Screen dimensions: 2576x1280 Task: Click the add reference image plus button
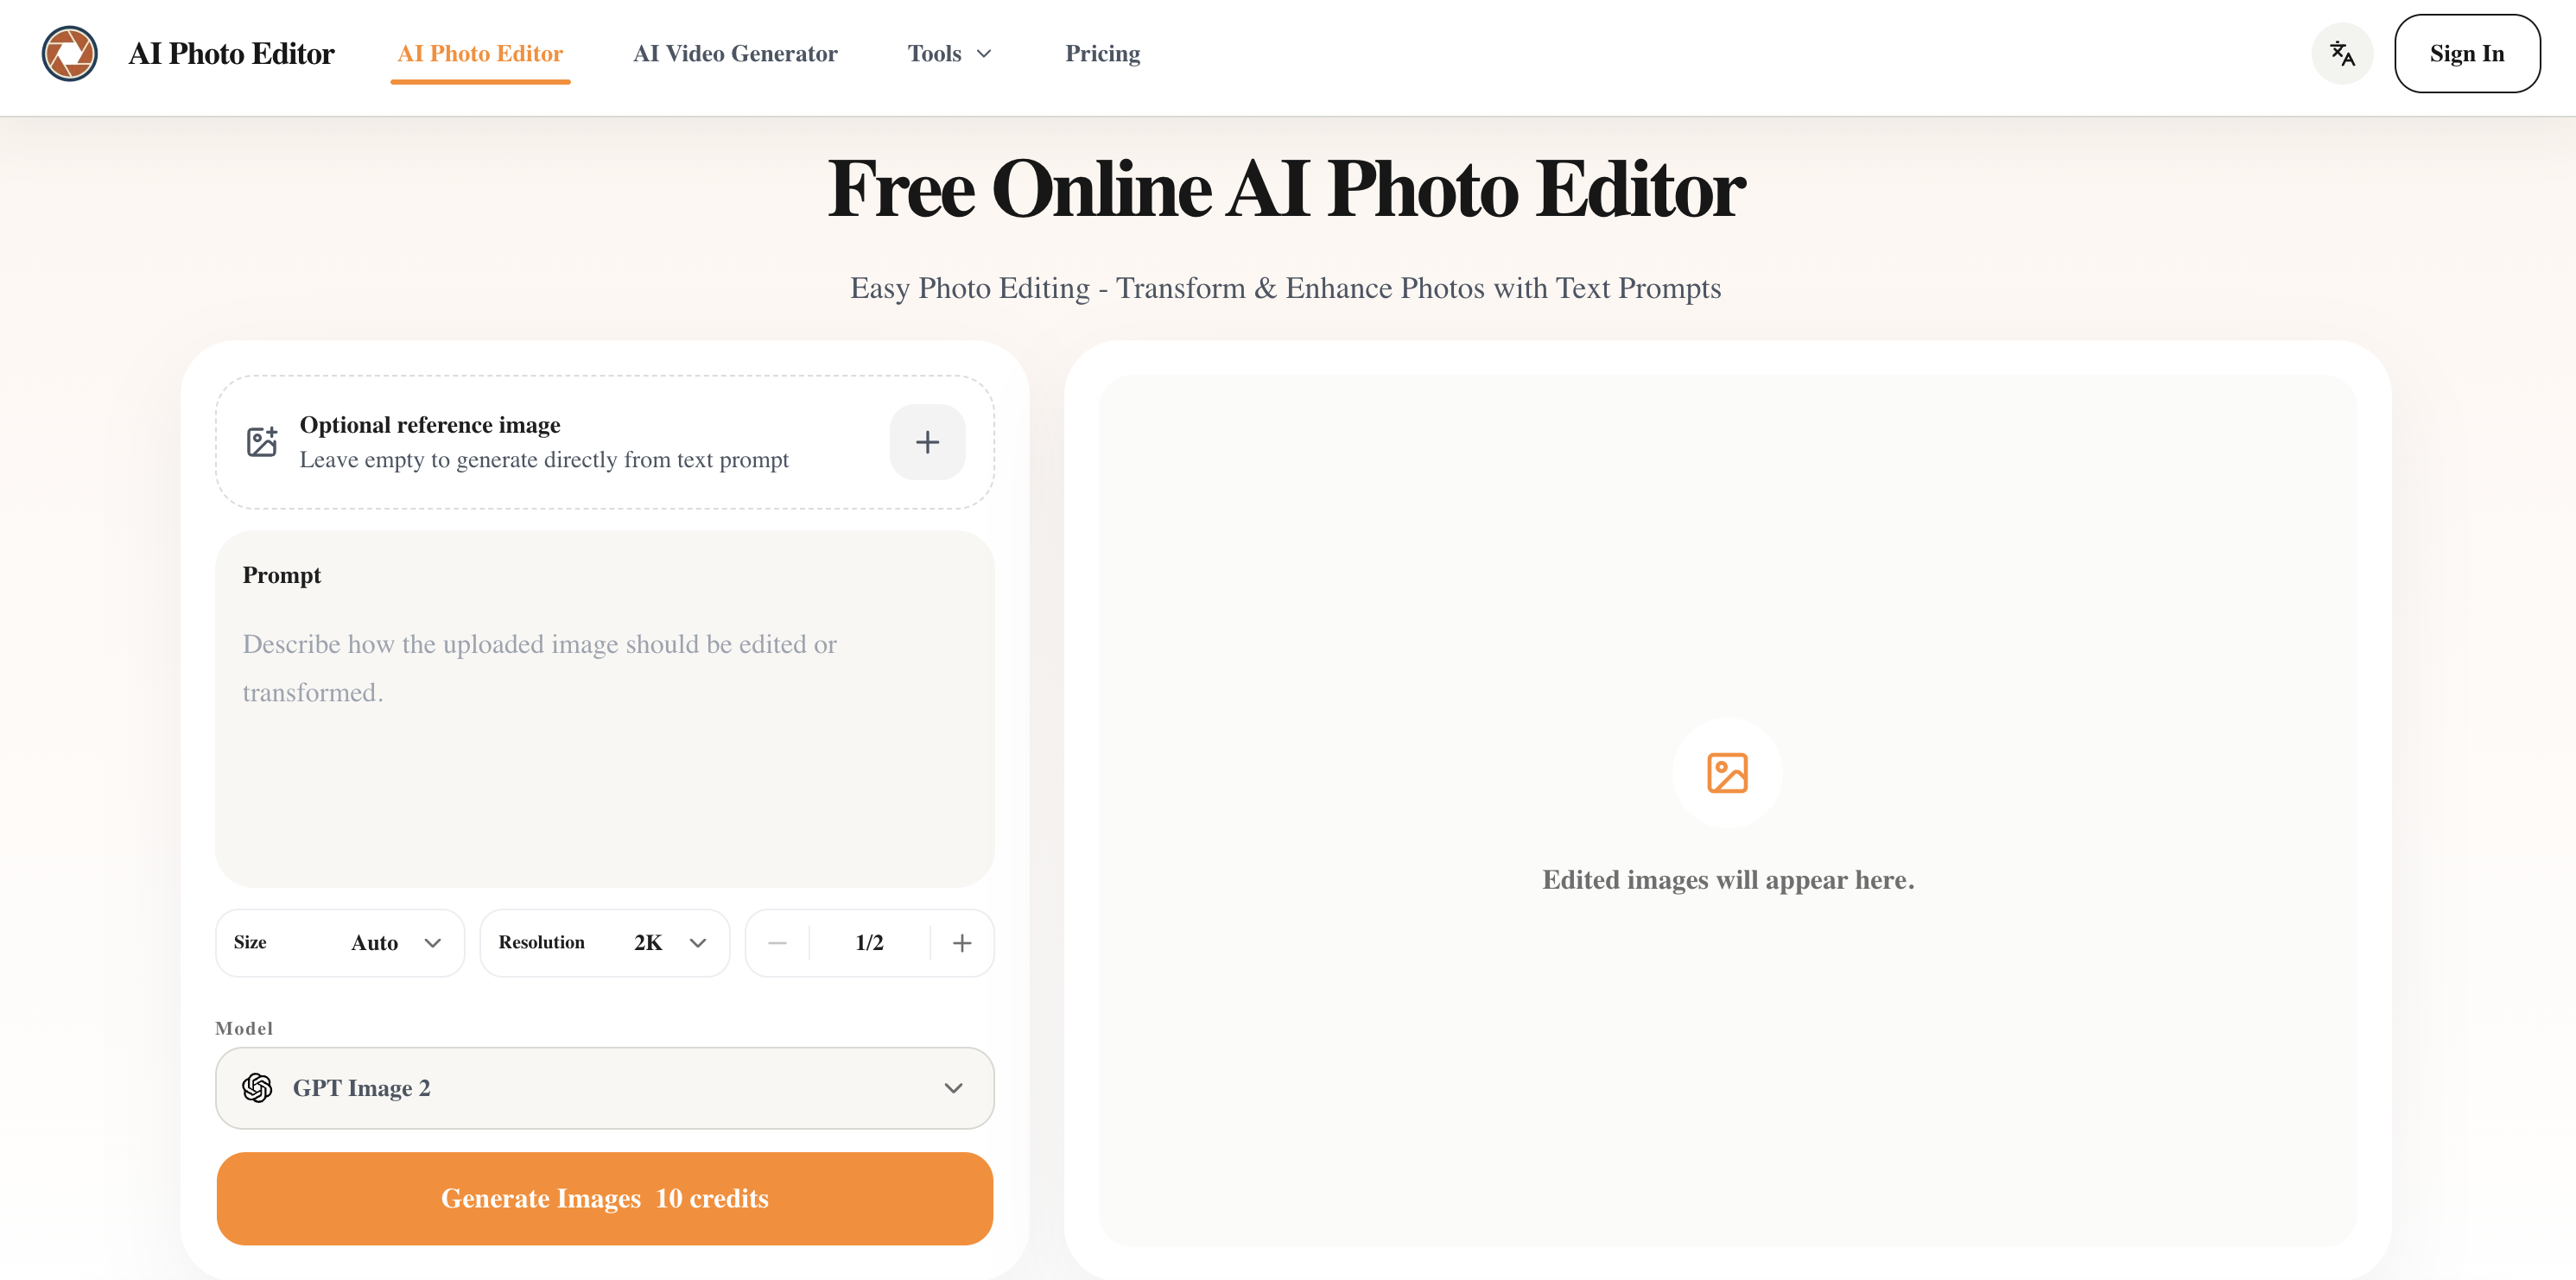[x=927, y=442]
